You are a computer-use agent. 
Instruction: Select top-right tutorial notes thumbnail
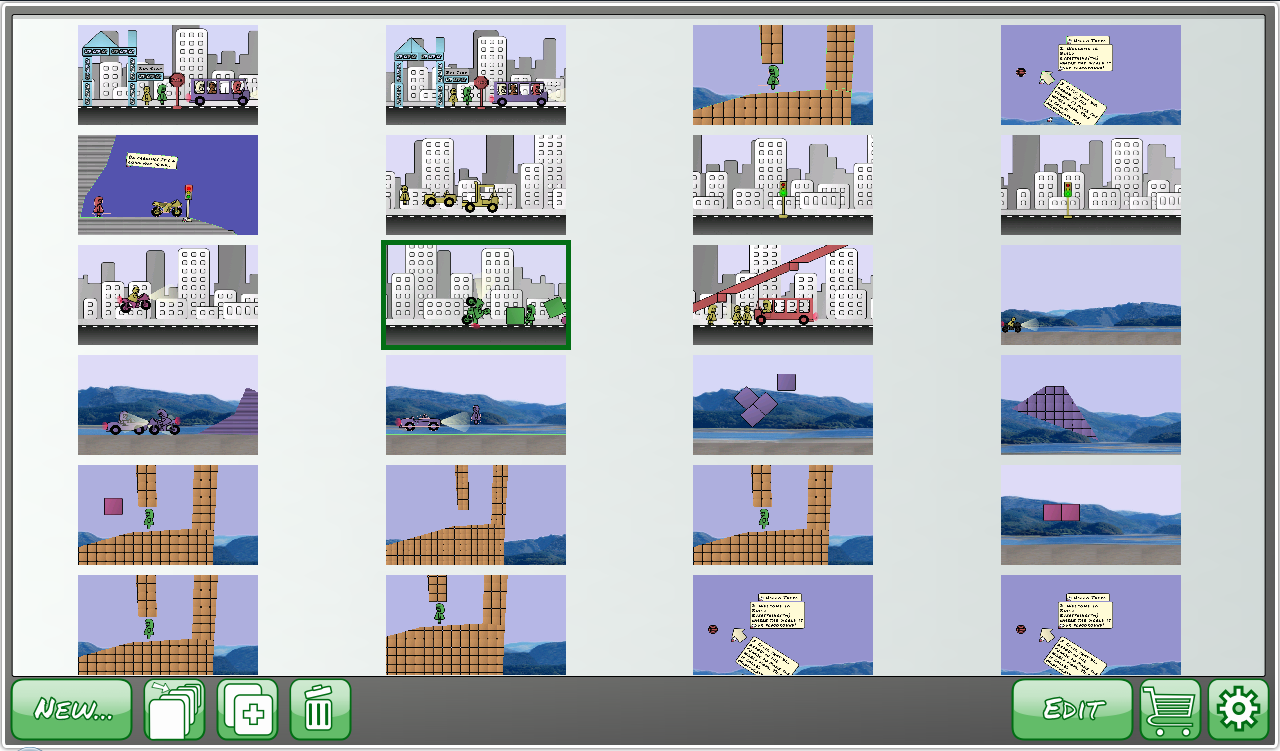click(x=1091, y=75)
